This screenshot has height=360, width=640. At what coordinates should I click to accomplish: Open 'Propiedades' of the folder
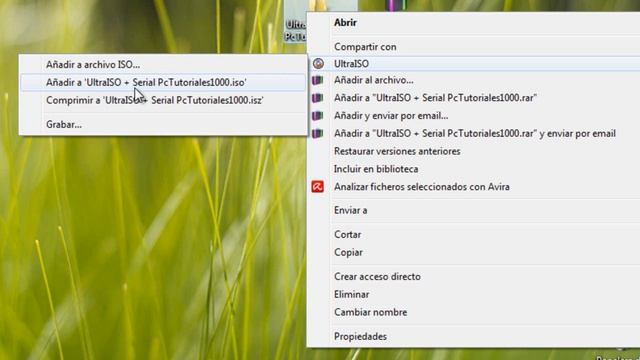(x=474, y=337)
